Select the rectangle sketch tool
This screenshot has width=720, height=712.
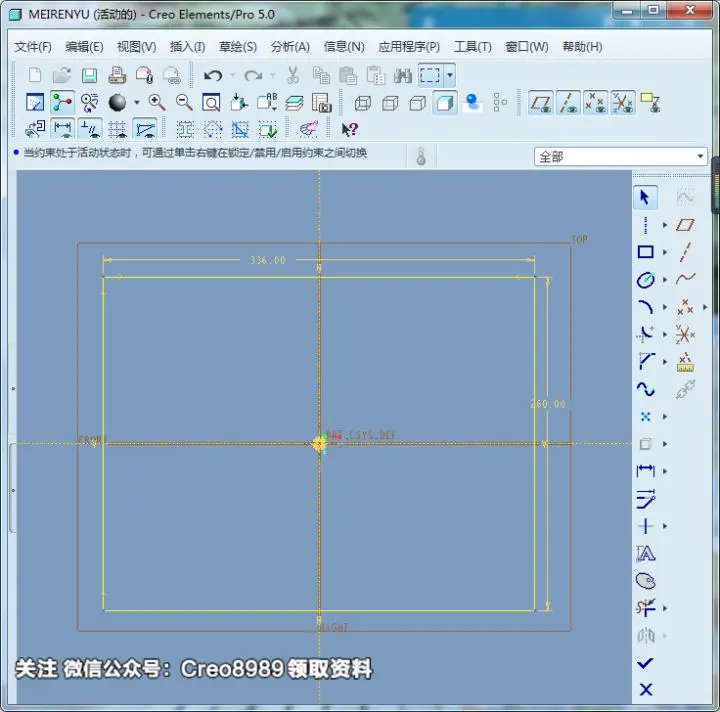(x=645, y=252)
